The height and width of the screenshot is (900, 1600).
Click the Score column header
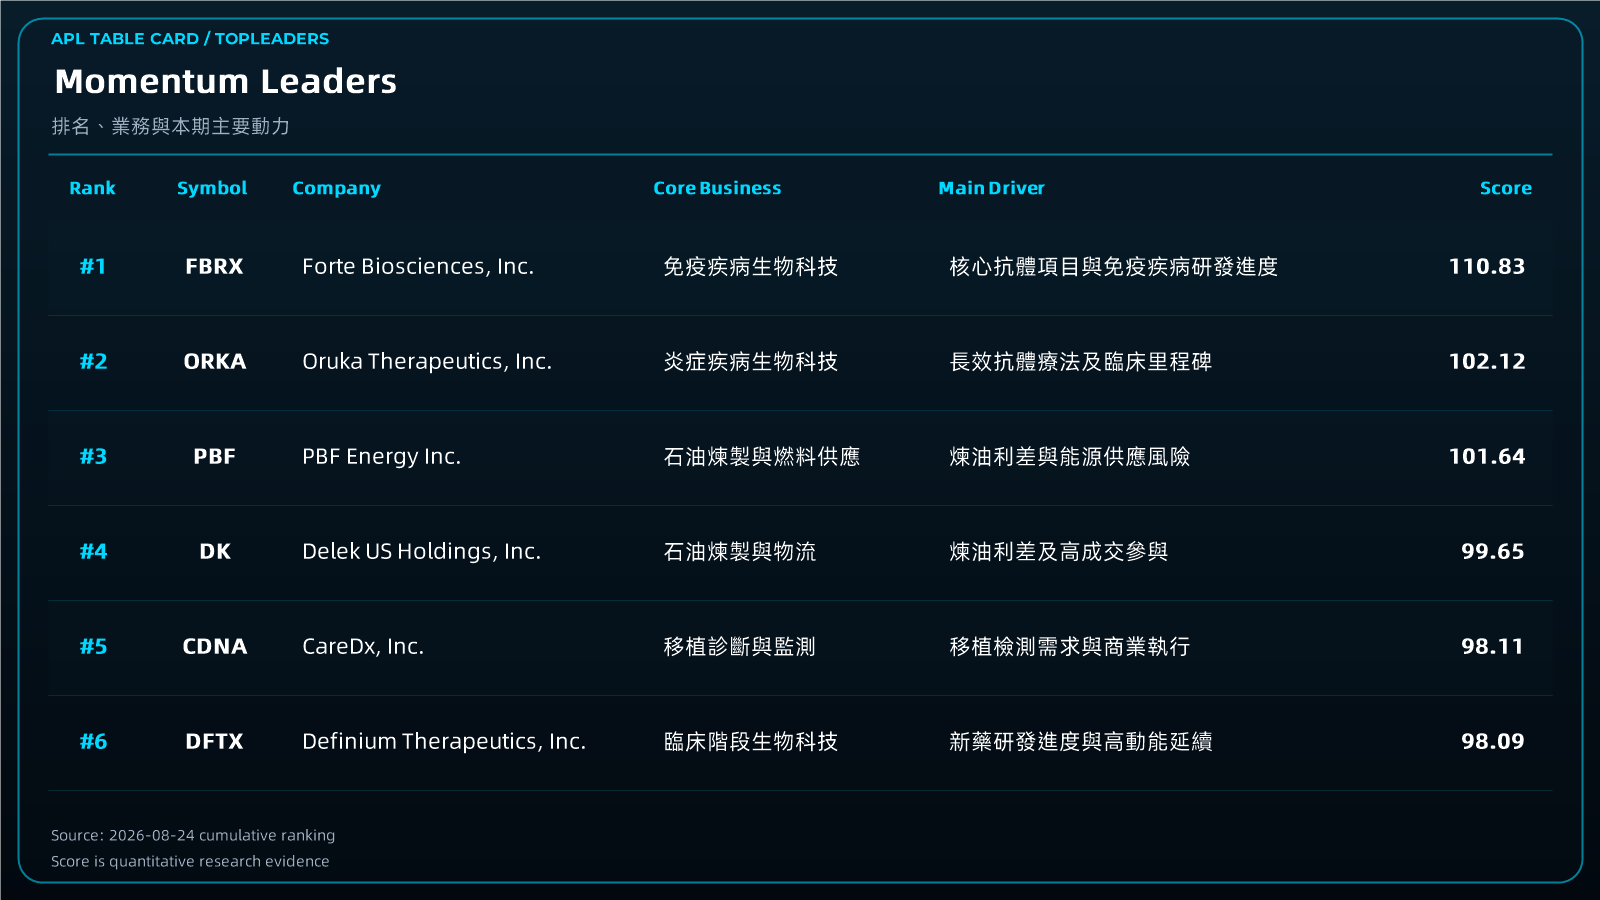tap(1505, 188)
